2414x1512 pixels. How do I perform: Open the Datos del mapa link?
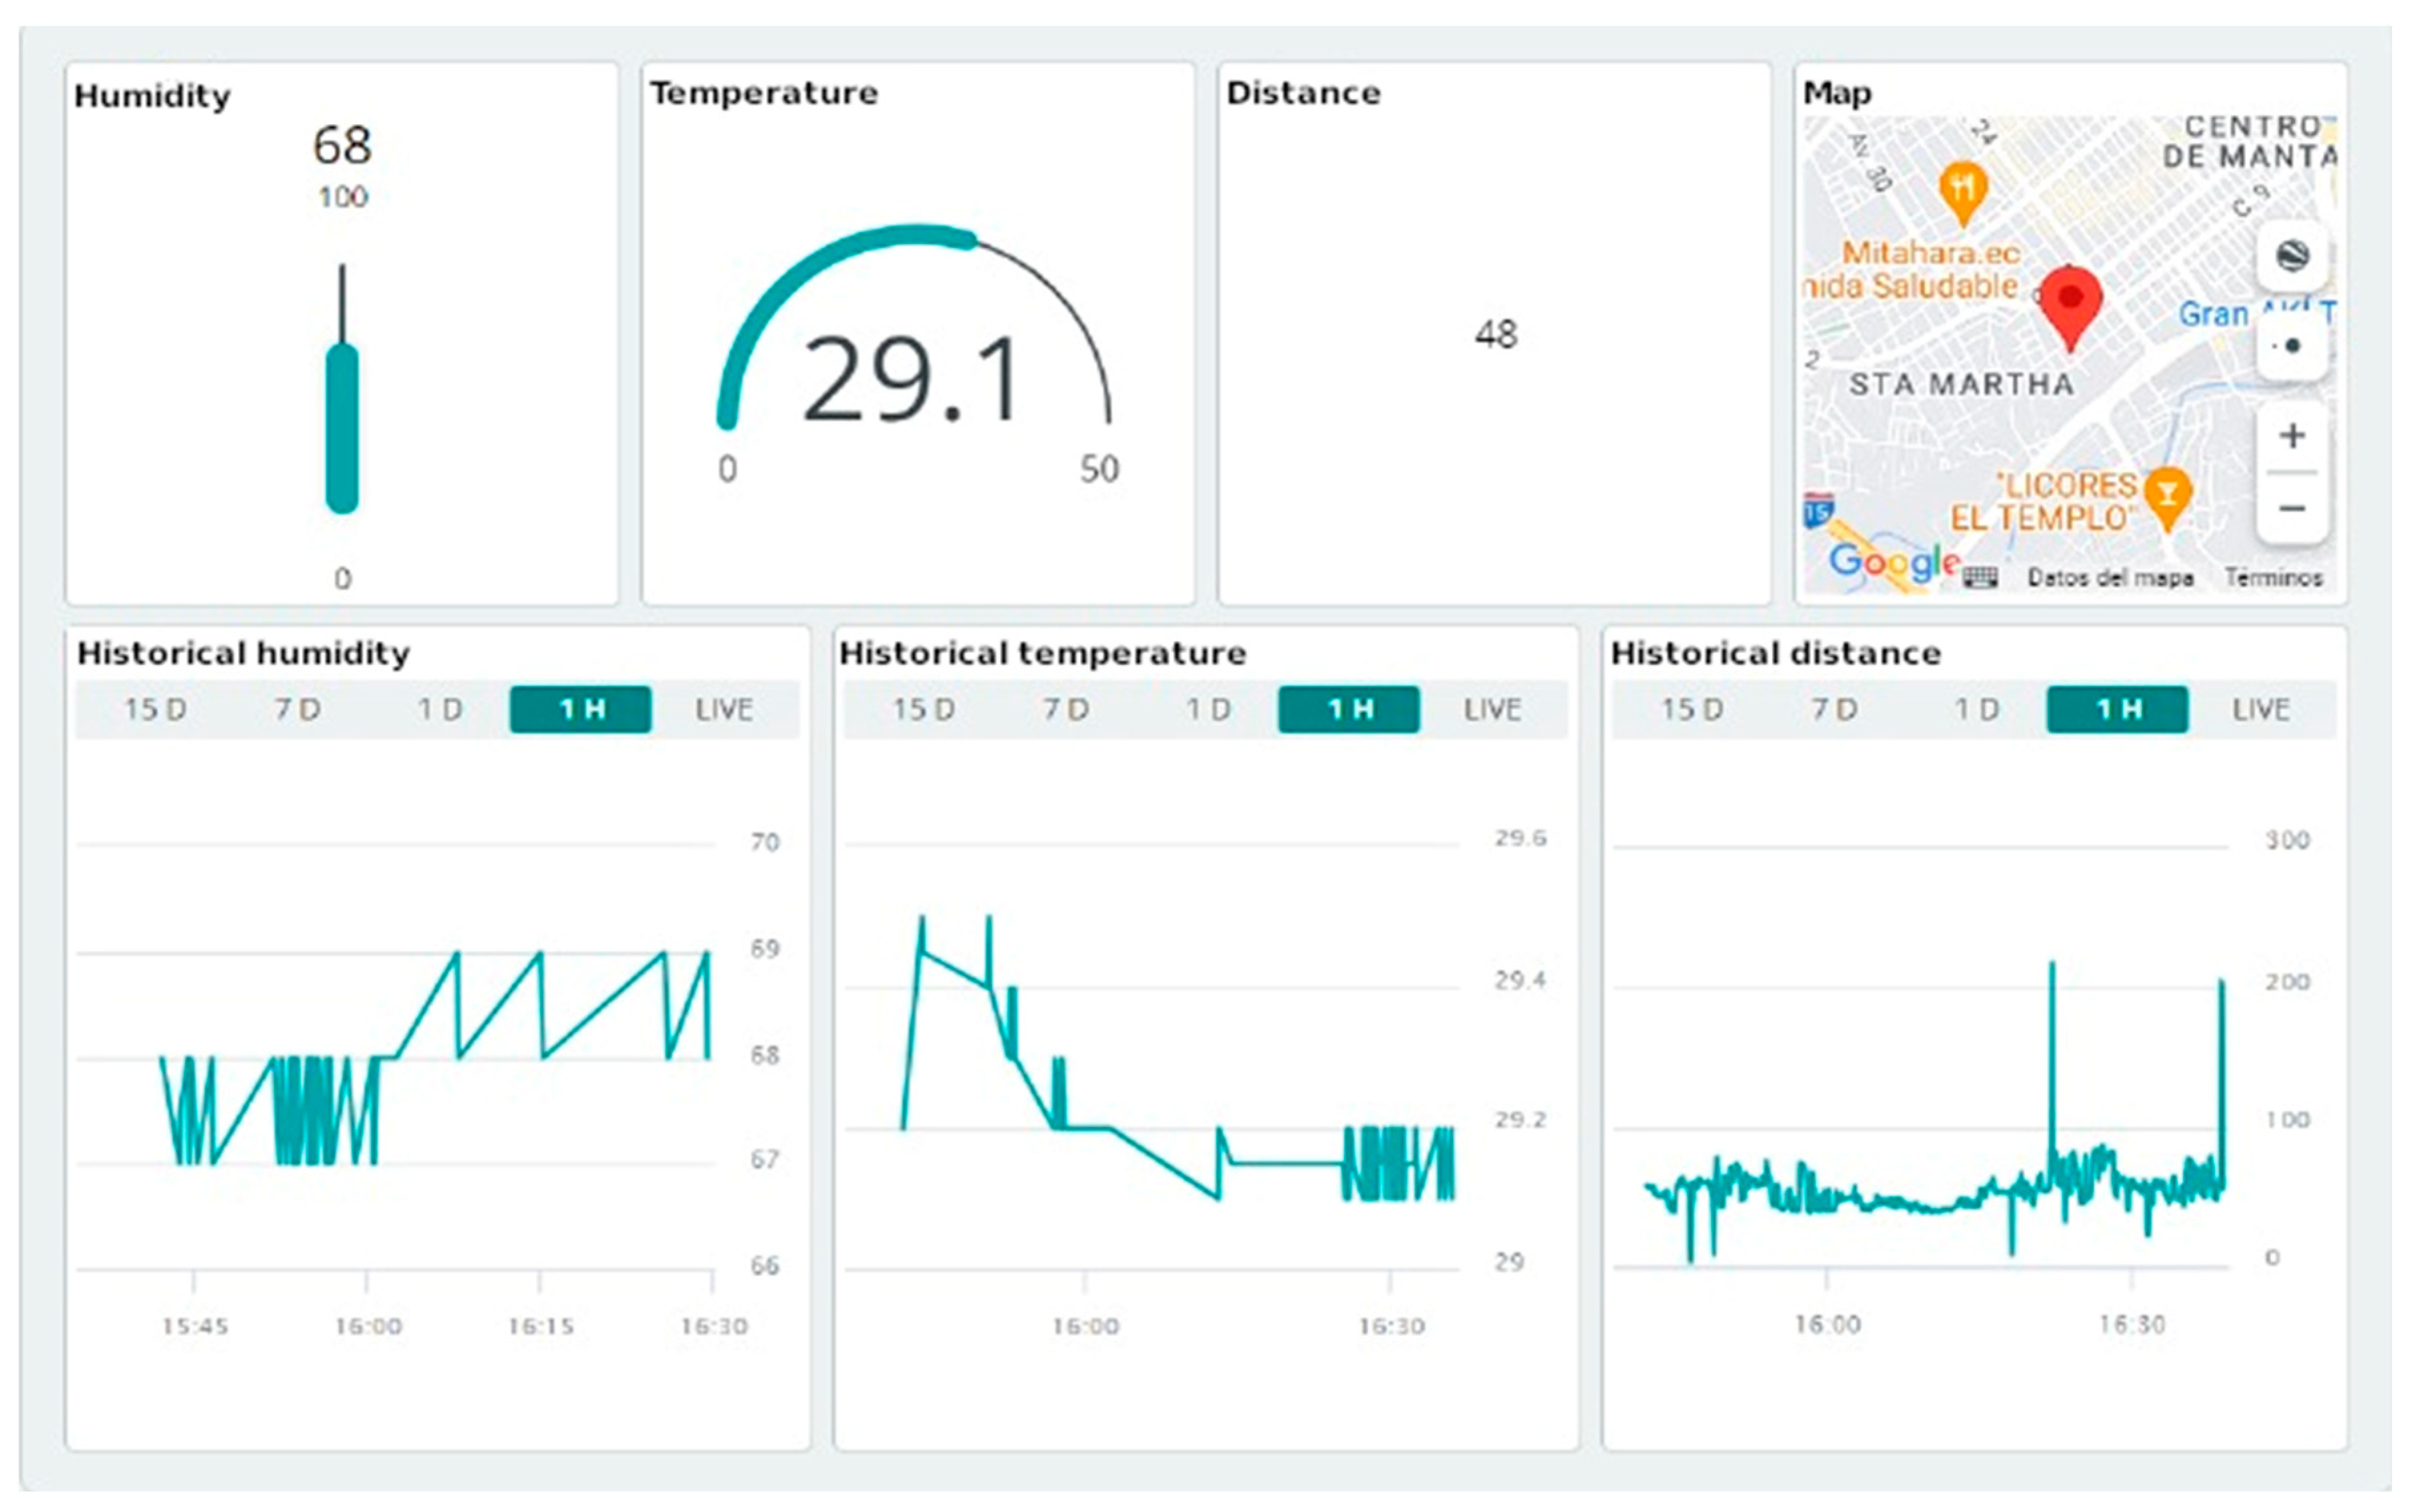click(x=2110, y=578)
